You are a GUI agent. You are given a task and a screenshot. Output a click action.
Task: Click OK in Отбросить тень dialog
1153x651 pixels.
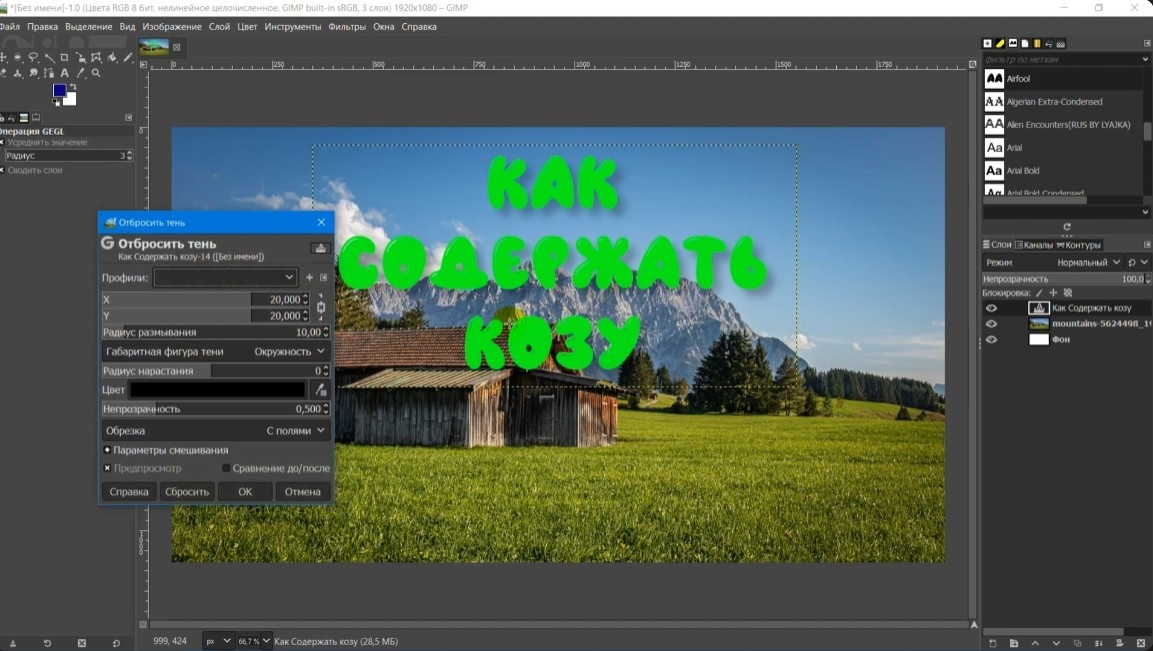[x=245, y=491]
